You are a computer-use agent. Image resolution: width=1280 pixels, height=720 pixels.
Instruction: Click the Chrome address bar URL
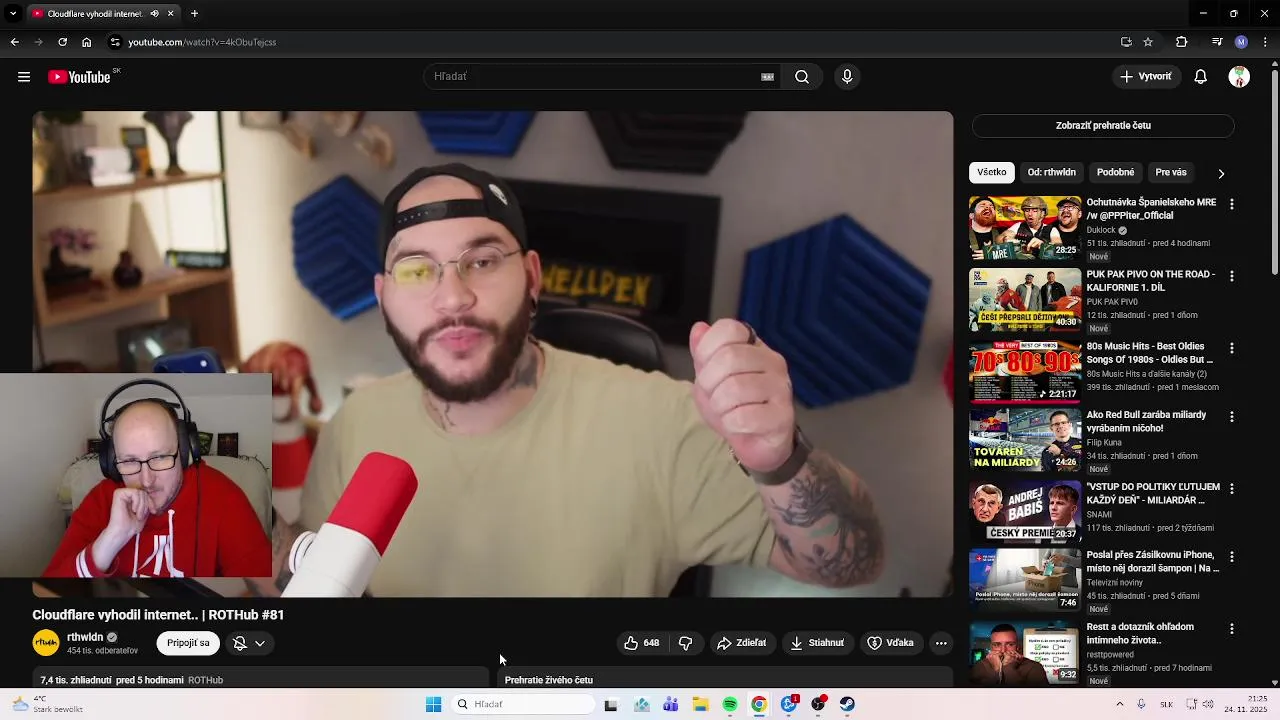202,42
